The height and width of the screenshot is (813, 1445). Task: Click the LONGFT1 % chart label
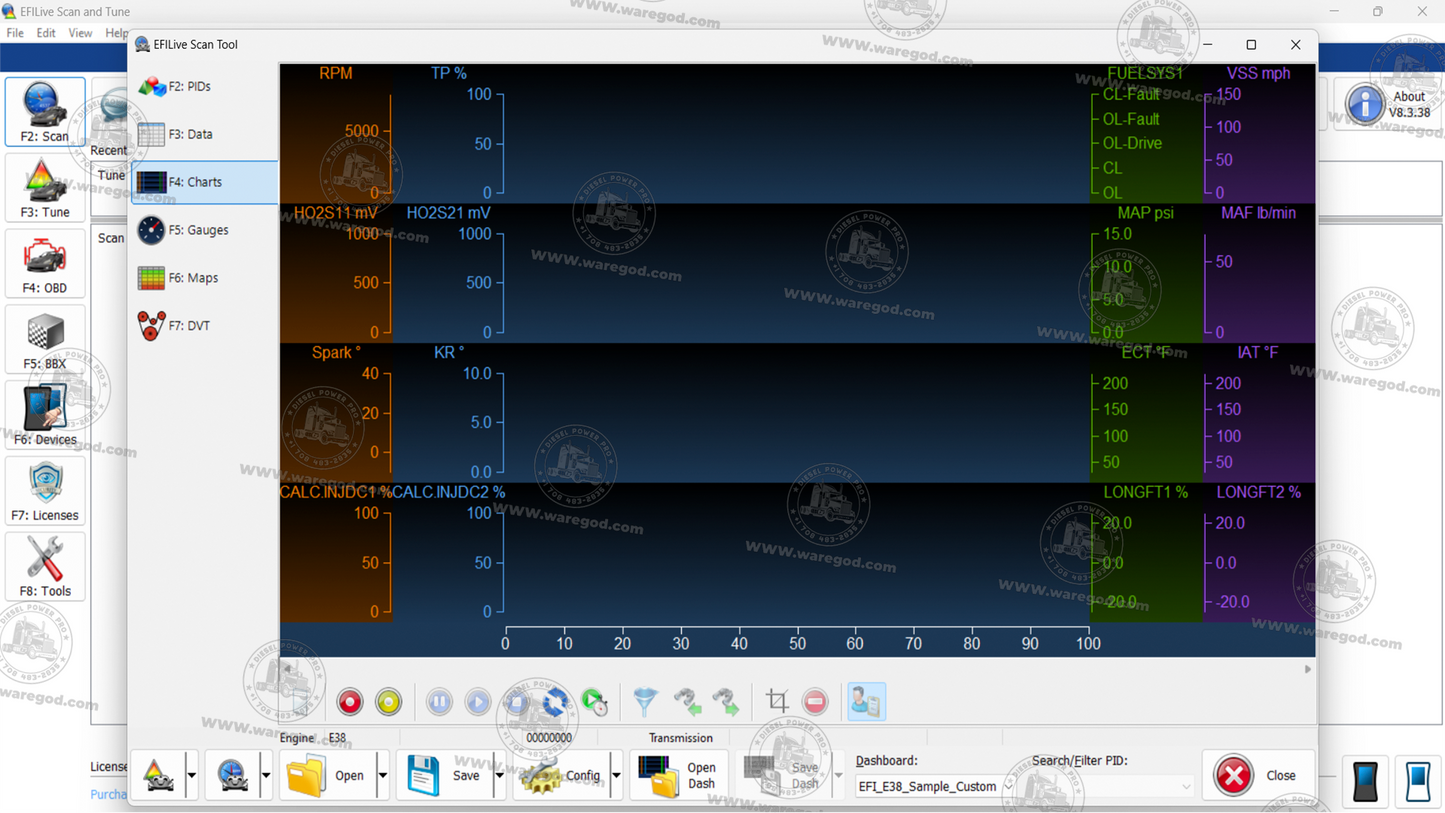[1146, 492]
